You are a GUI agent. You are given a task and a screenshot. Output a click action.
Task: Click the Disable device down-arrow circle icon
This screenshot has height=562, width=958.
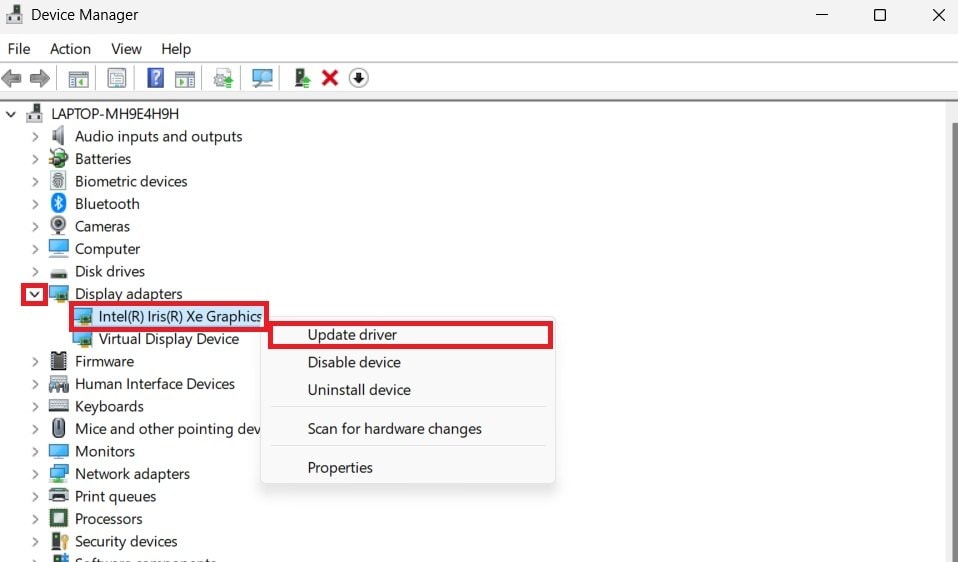click(x=359, y=78)
